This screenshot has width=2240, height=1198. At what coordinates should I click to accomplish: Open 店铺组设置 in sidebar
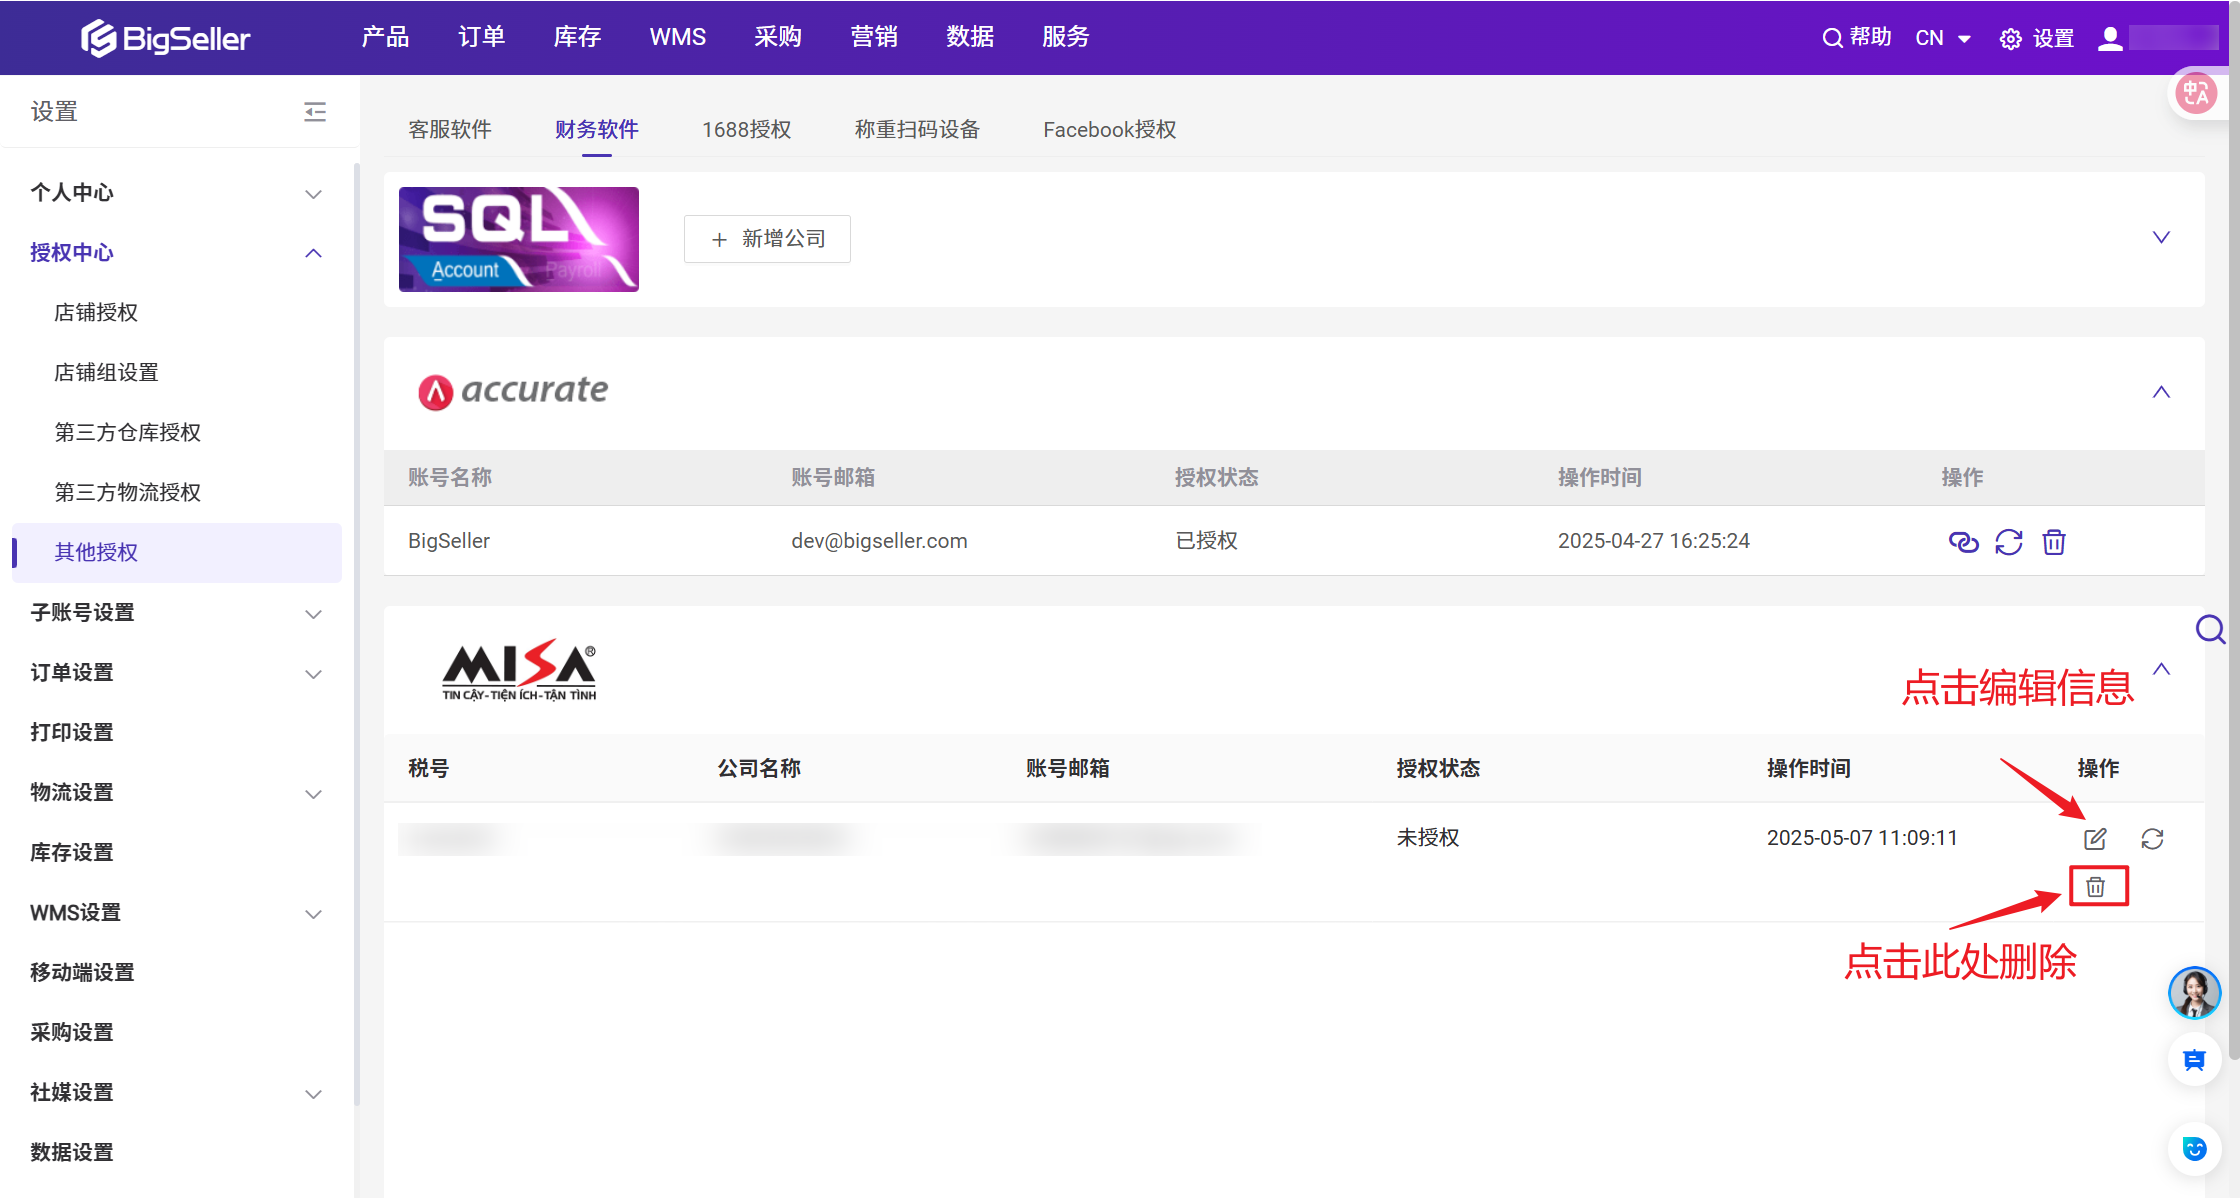coord(107,373)
